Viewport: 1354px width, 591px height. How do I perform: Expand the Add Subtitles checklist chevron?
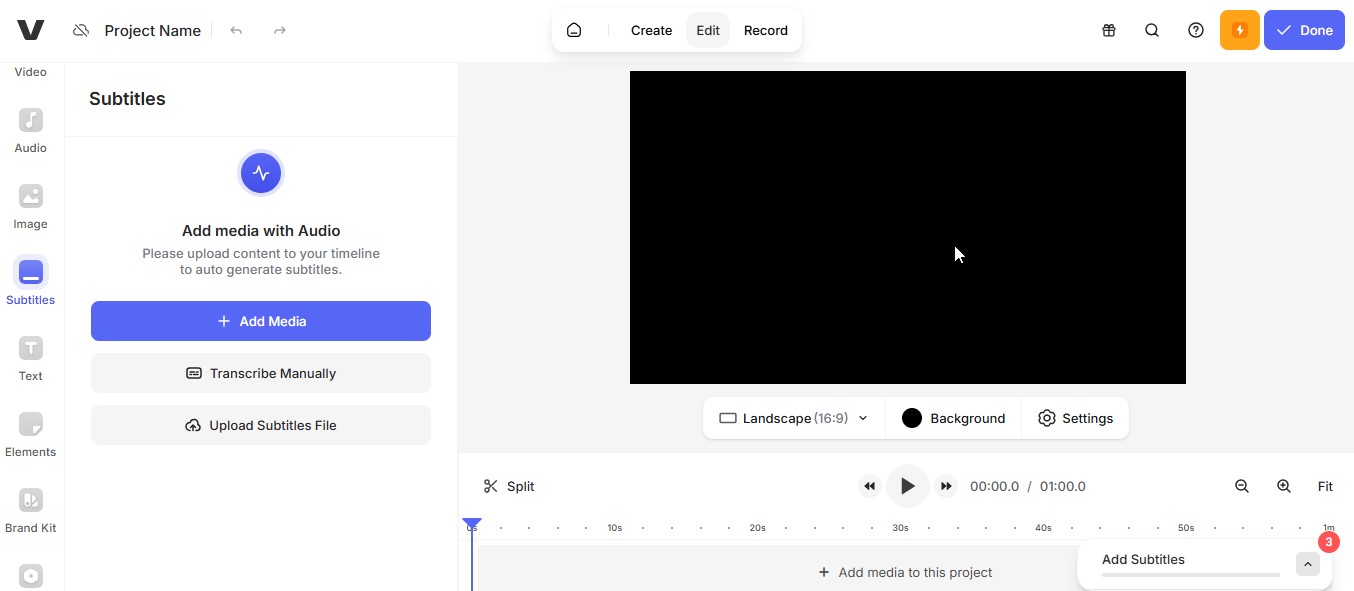coord(1308,564)
